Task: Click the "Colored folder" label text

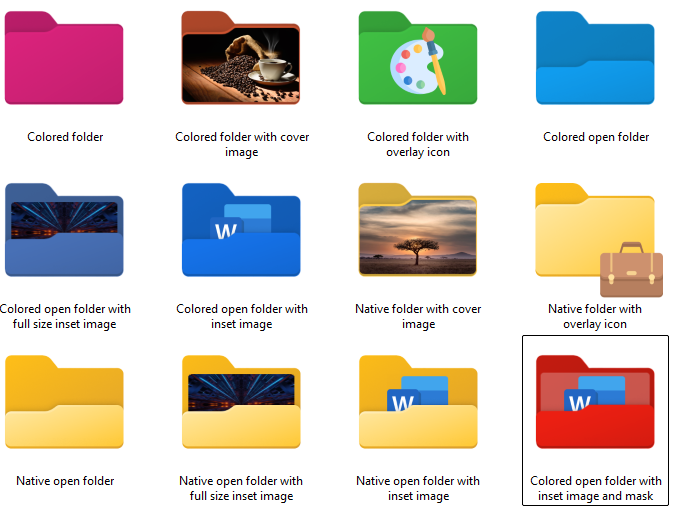Action: (x=65, y=137)
